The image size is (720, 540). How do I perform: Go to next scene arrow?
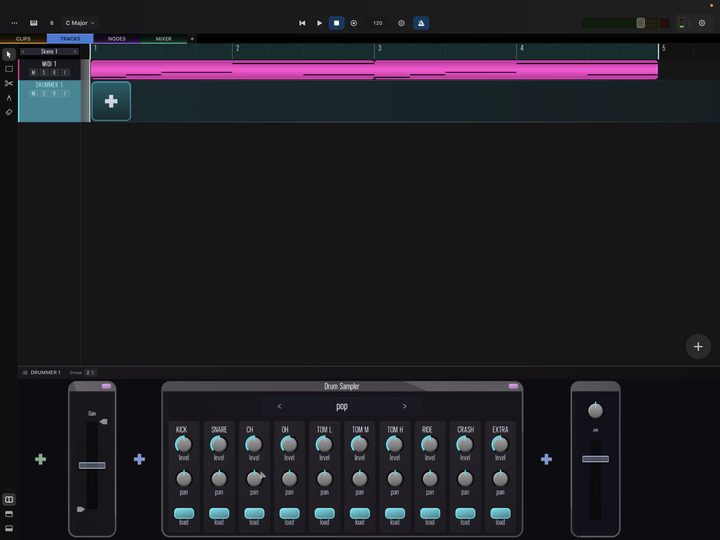(75, 51)
